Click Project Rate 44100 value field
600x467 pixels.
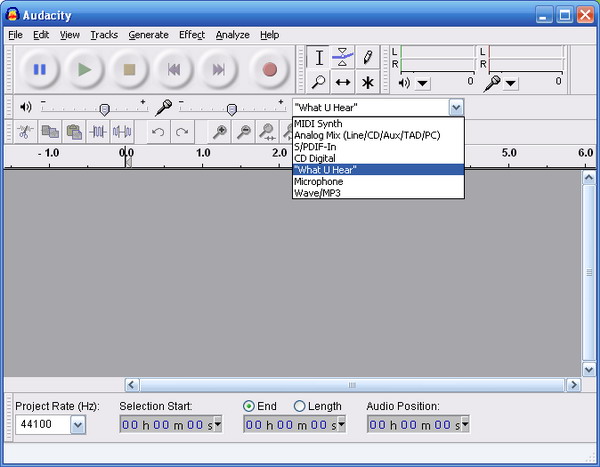pyautogui.click(x=43, y=425)
